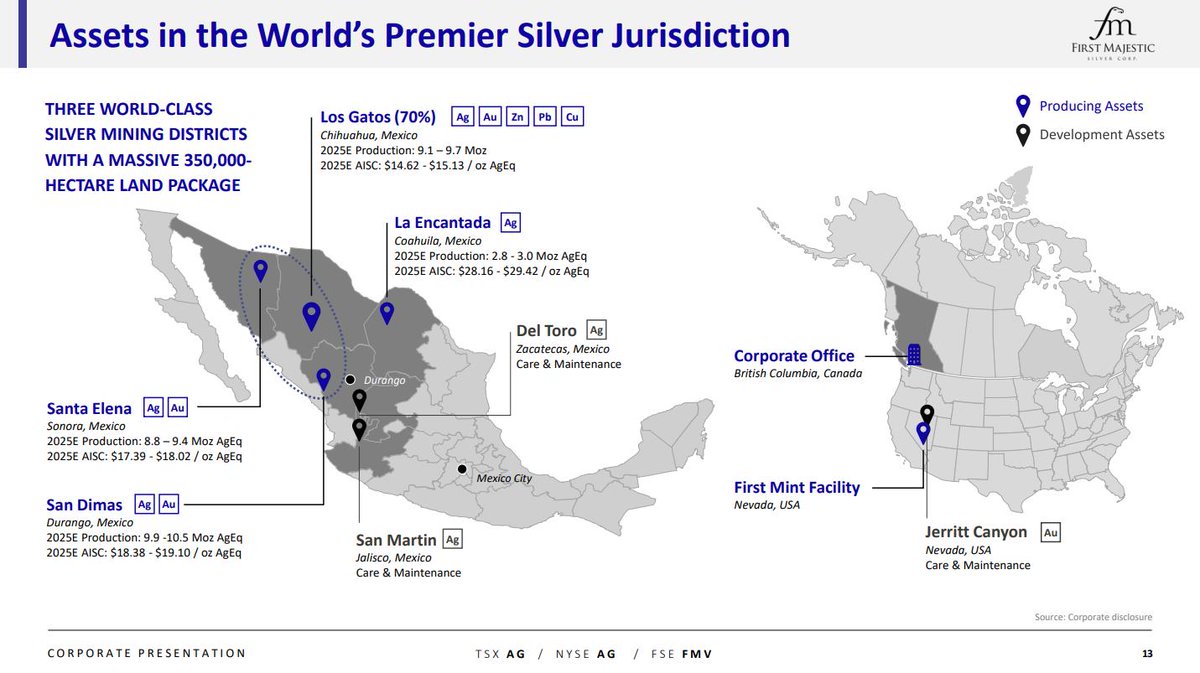Click the black Development Assets legend pin
Viewport: 1200px width, 673px height.
click(1023, 135)
